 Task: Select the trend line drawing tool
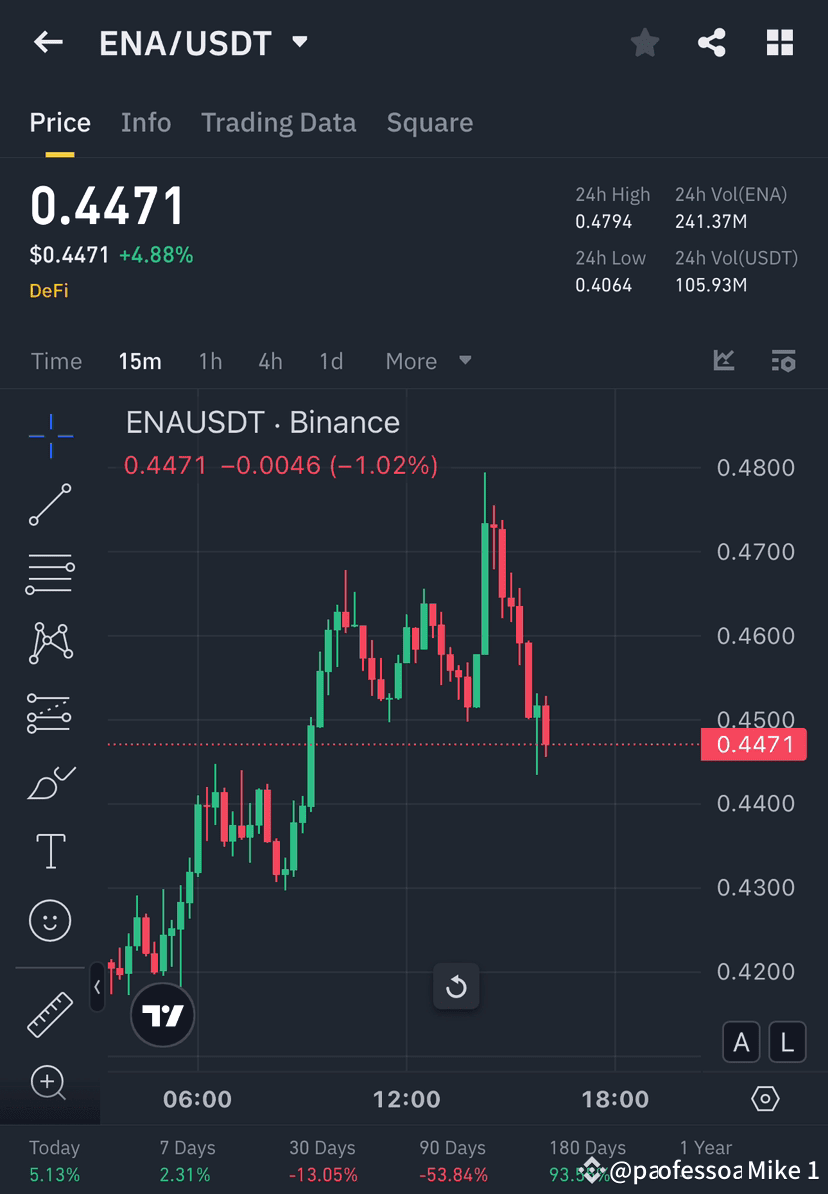(50, 505)
